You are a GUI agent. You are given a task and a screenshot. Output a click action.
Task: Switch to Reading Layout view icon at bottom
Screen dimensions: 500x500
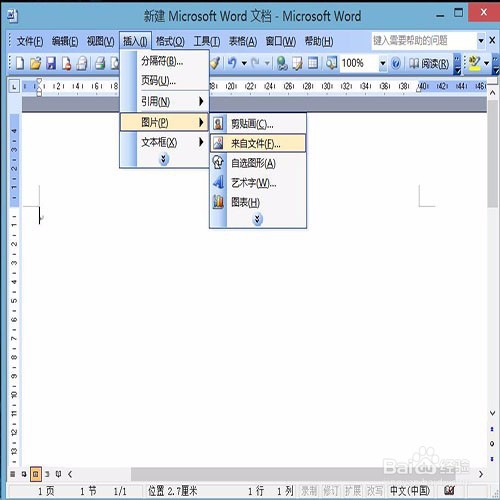(58, 474)
